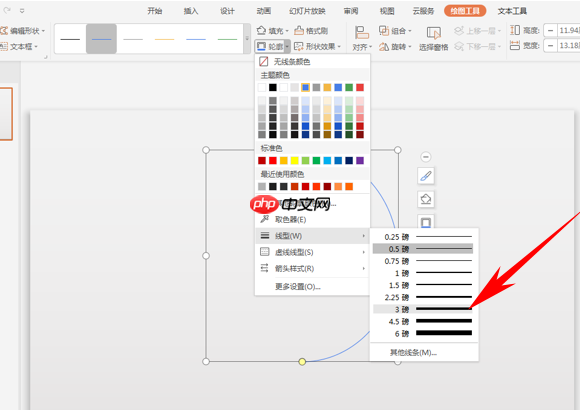
Task: Click the floating outline square icon
Action: pos(426,222)
